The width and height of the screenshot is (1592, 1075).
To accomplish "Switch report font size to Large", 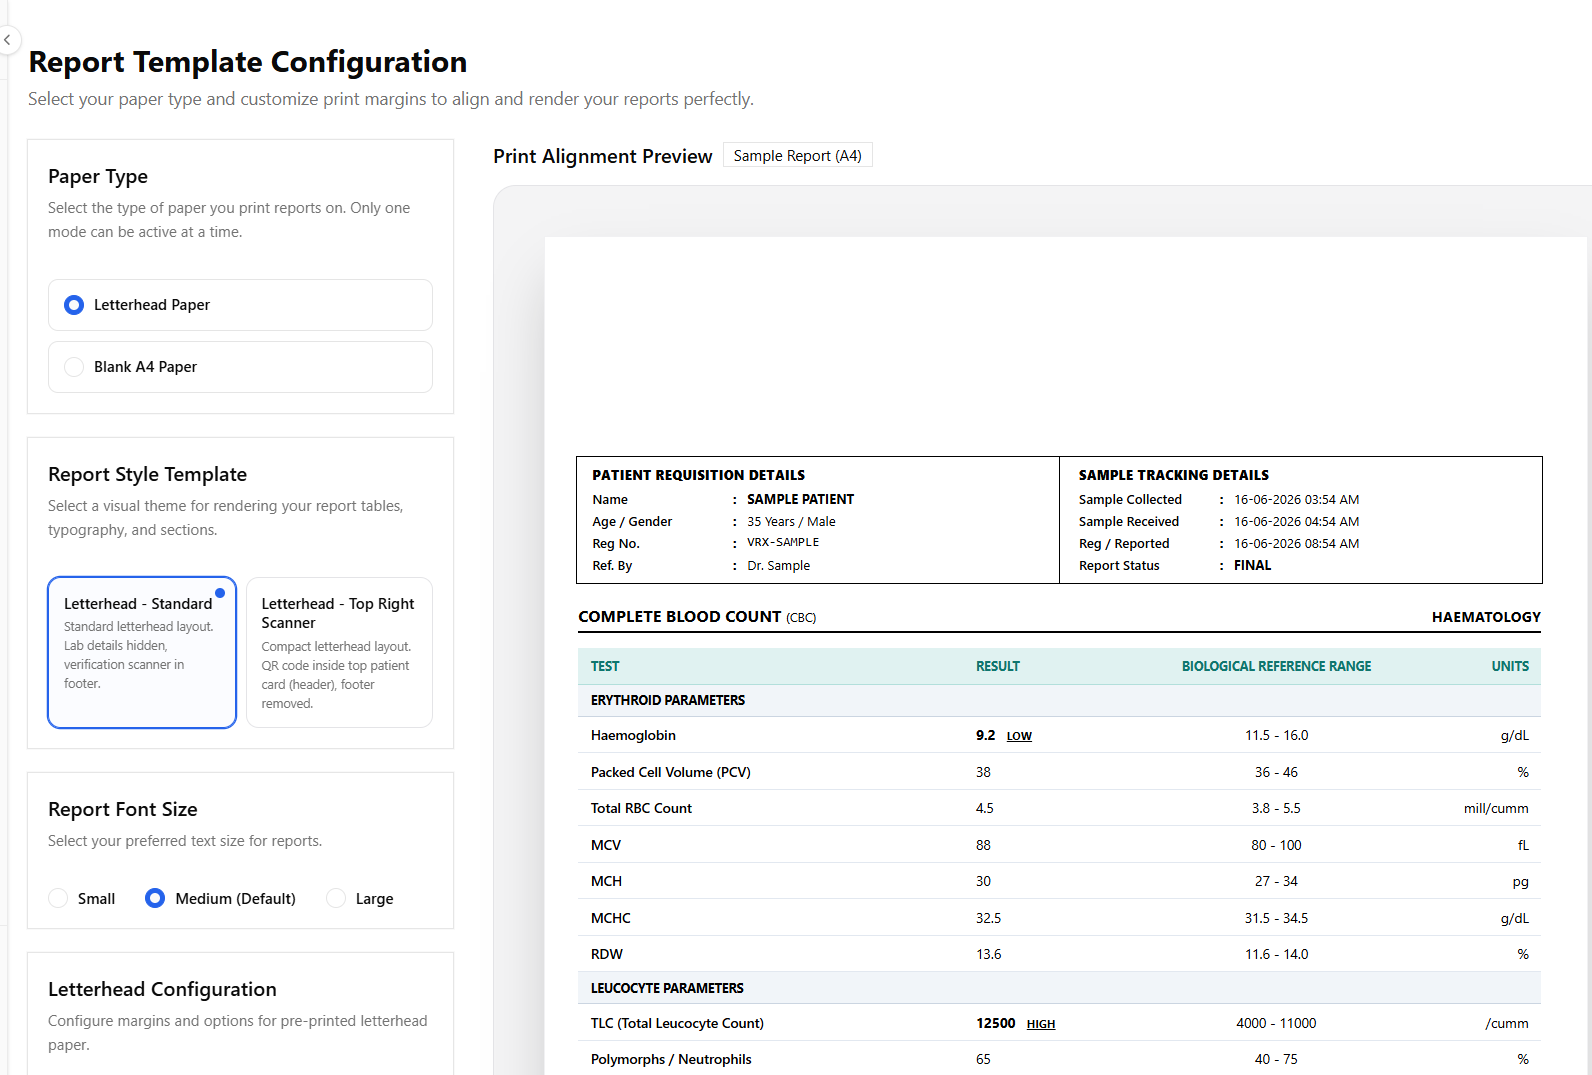I will pos(360,898).
